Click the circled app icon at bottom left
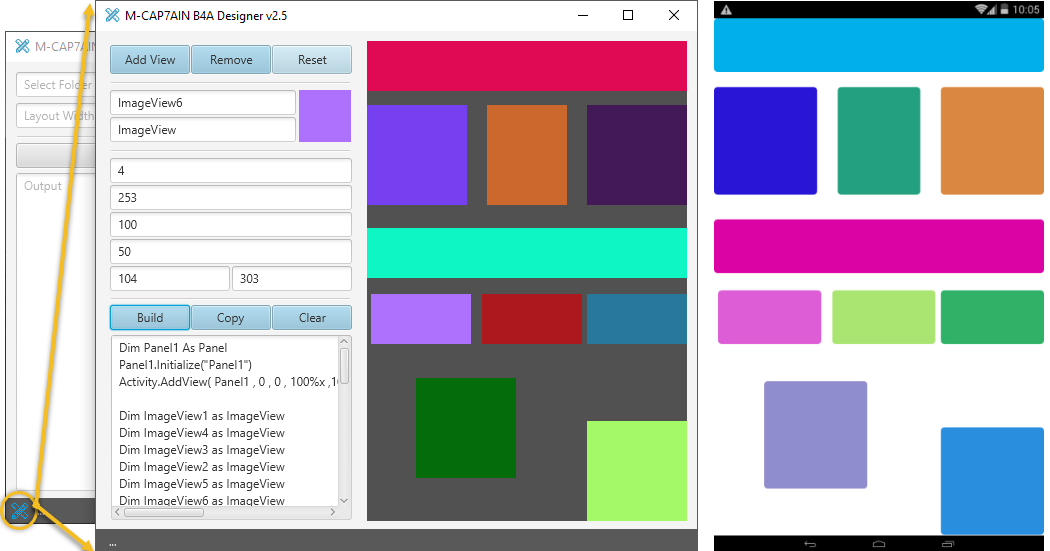This screenshot has width=1050, height=551. pyautogui.click(x=19, y=512)
